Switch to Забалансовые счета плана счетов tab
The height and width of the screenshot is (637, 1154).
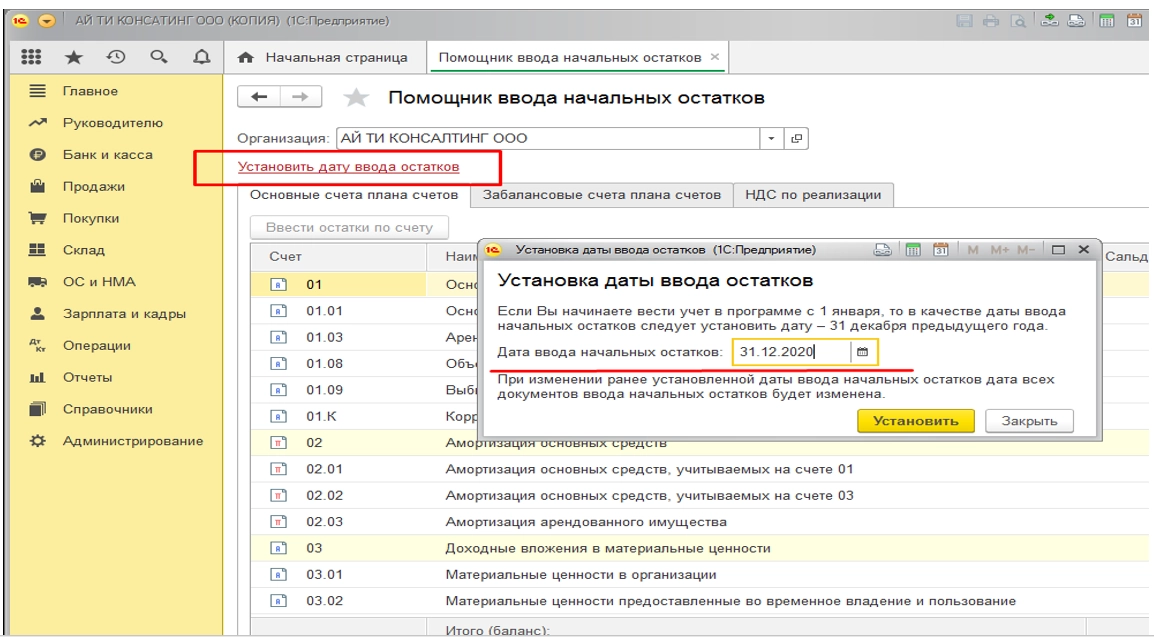tap(602, 195)
